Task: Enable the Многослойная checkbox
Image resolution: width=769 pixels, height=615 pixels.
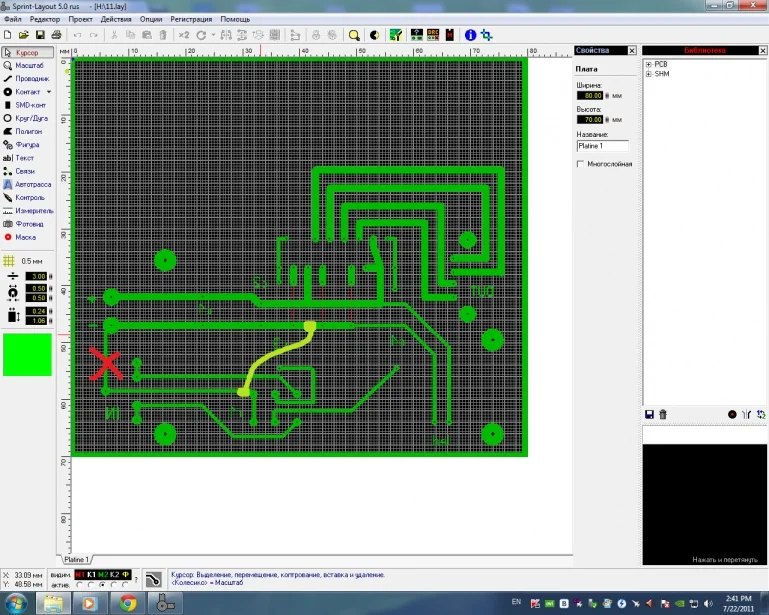Action: click(x=581, y=164)
